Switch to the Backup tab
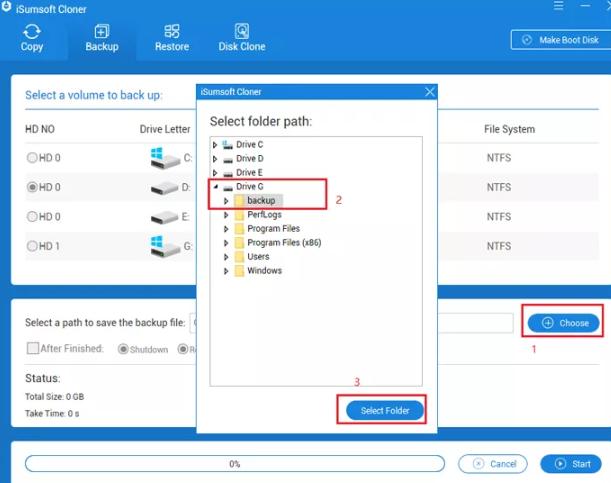Screen dimensions: 611x483 [x=102, y=39]
